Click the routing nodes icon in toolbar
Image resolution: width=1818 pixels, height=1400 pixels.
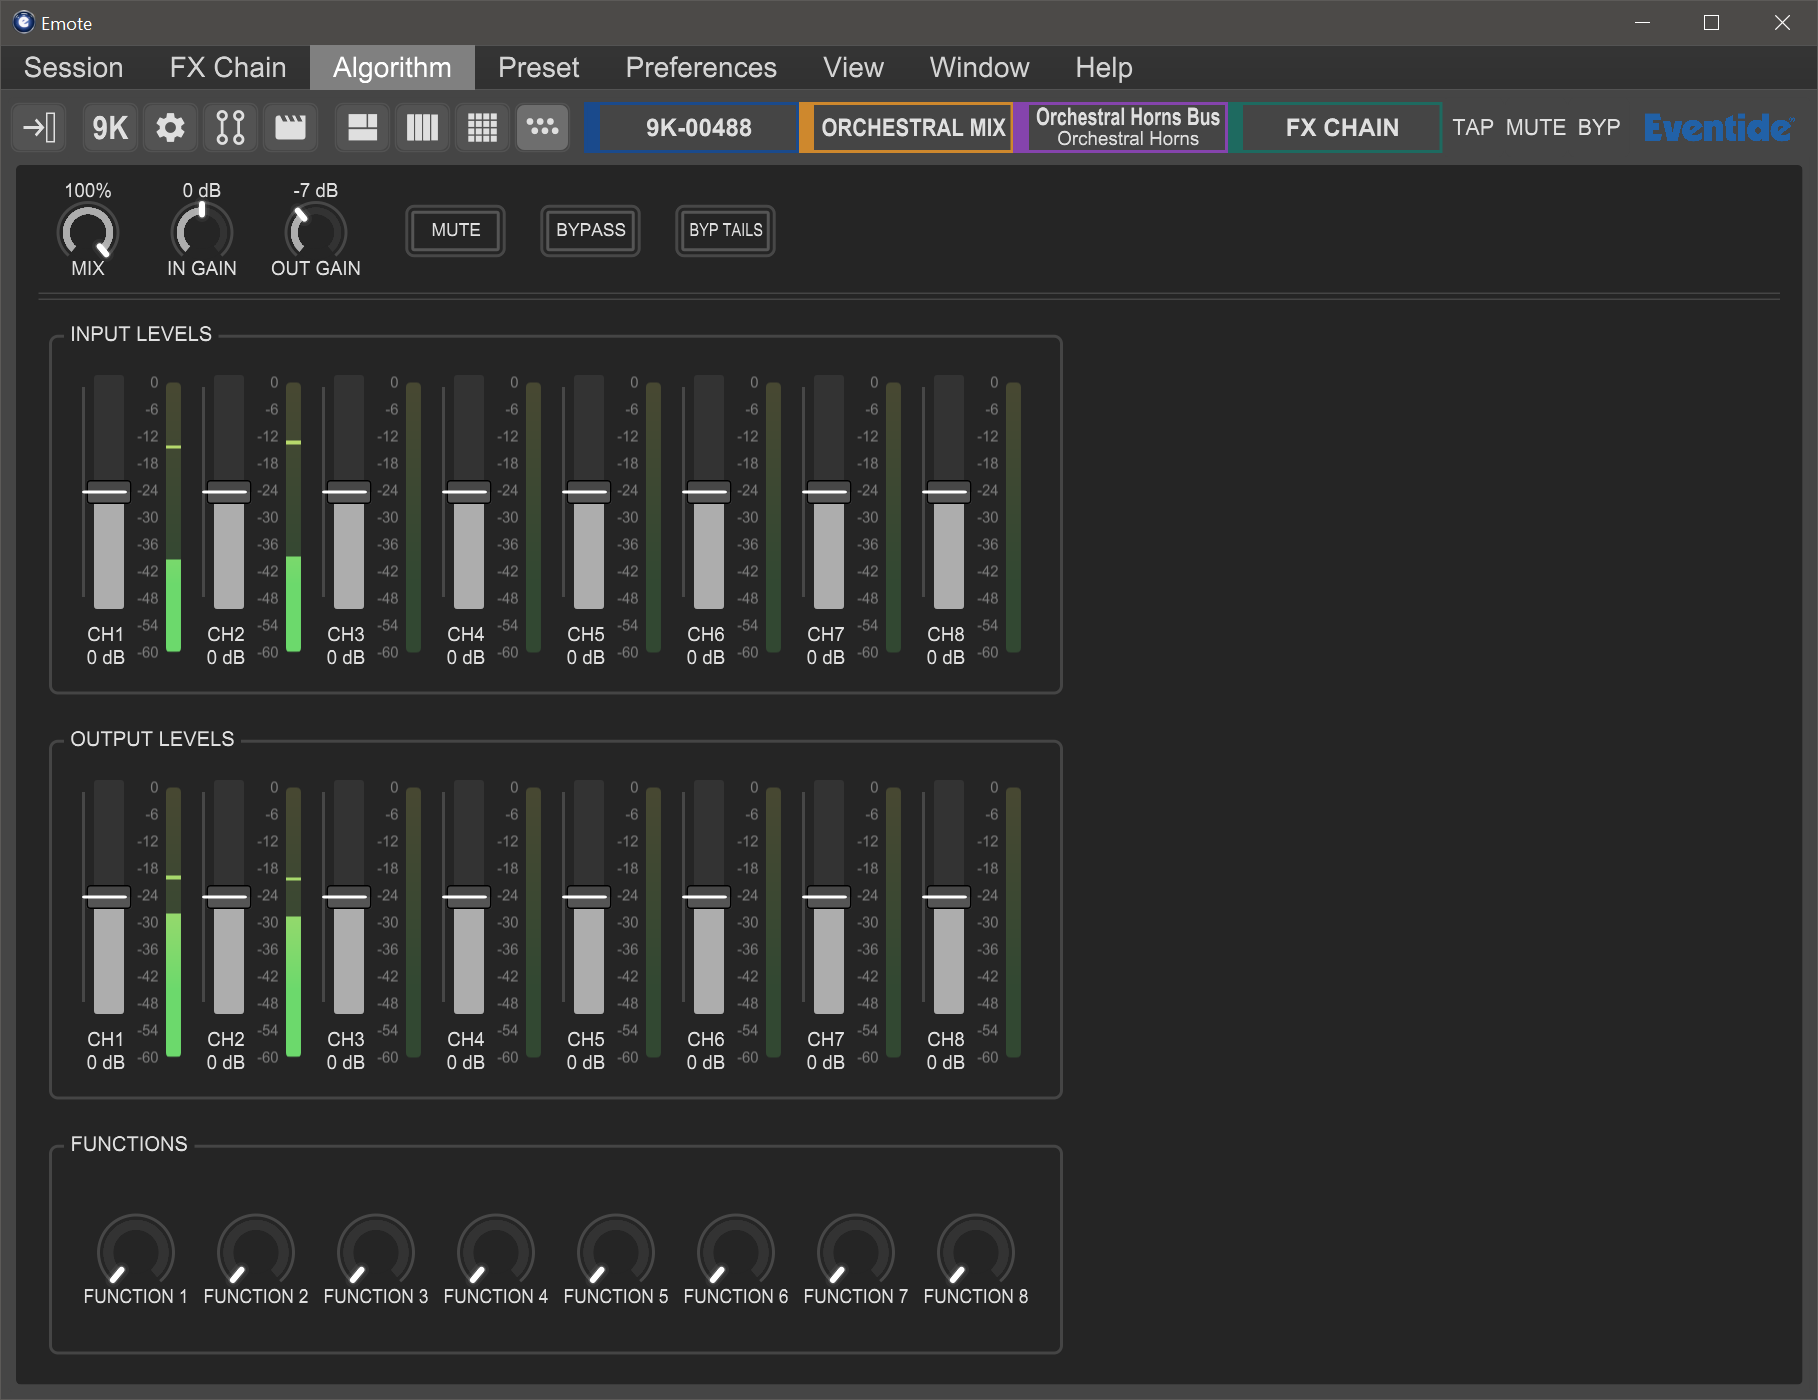pyautogui.click(x=231, y=128)
